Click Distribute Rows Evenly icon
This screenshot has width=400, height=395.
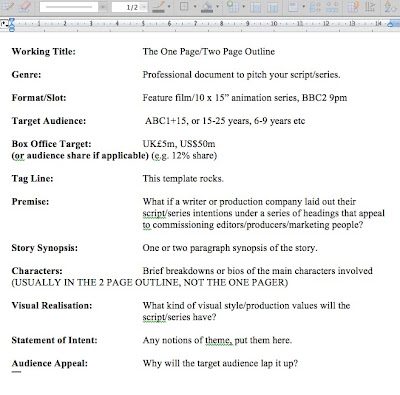click(315, 7)
